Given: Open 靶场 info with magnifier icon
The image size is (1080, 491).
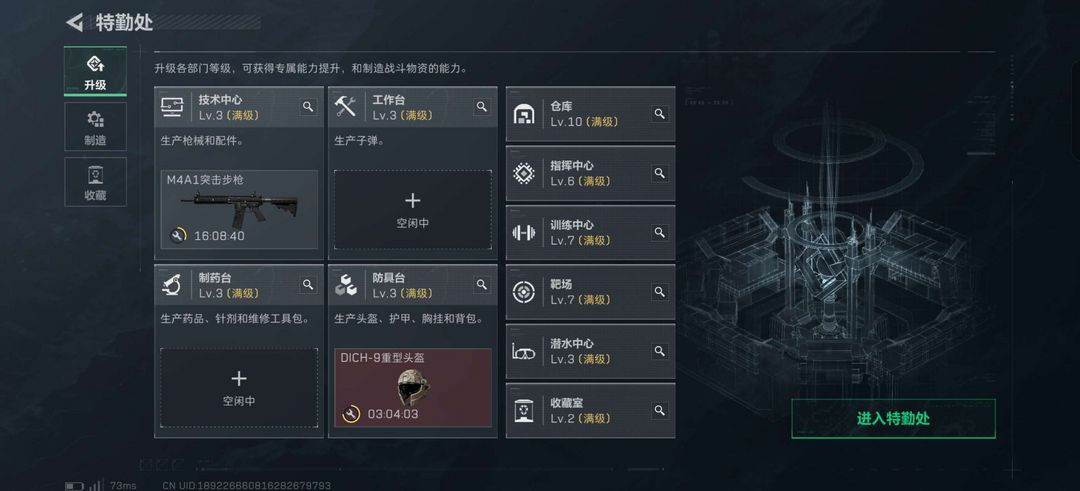Looking at the screenshot, I should click(x=660, y=291).
